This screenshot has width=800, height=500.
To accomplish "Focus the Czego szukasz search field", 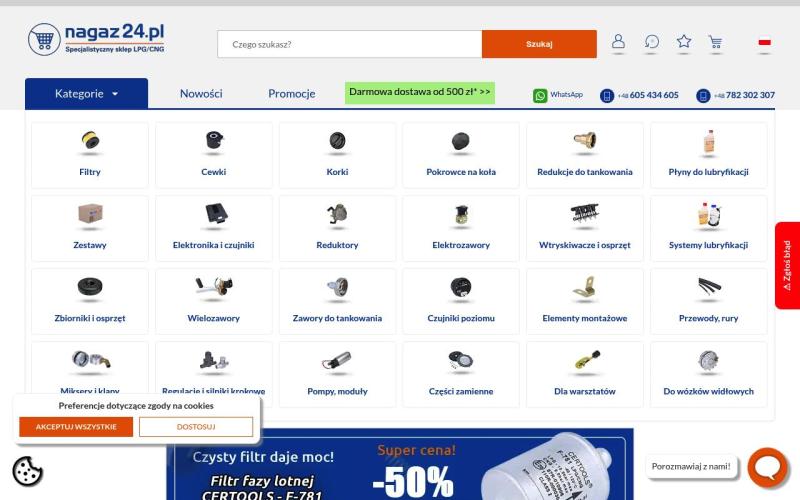I will (349, 44).
